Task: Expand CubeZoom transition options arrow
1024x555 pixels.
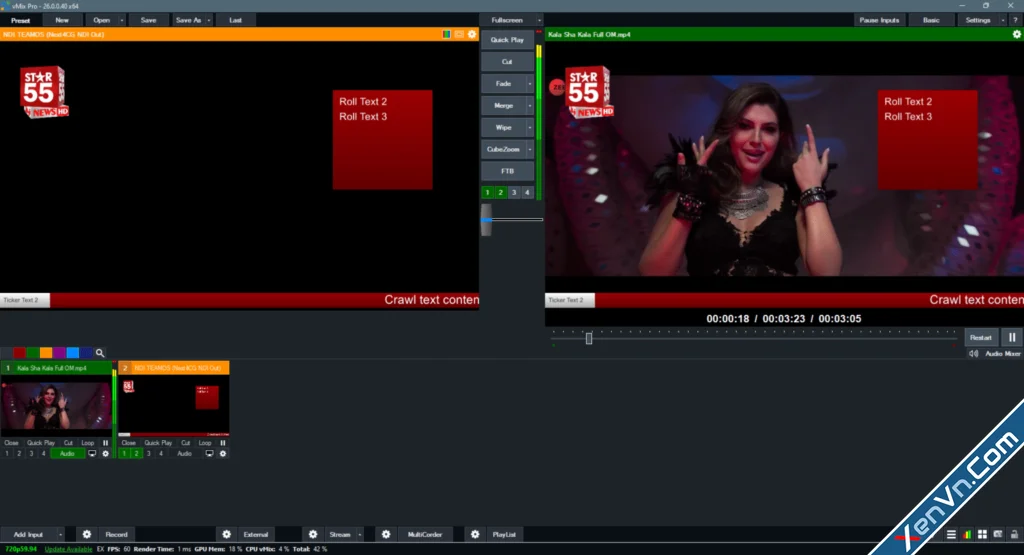Action: click(530, 150)
